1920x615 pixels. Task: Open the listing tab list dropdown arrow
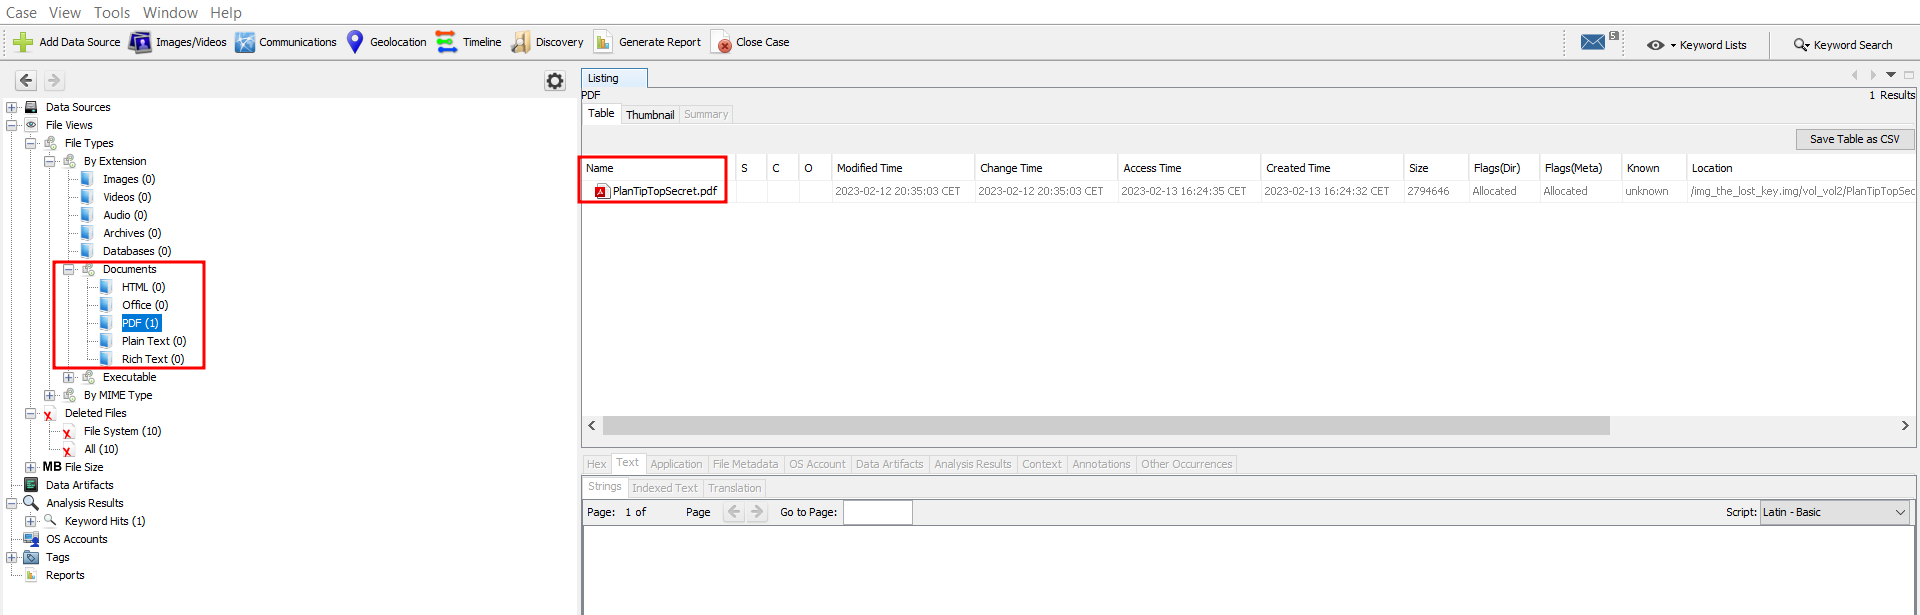[x=1891, y=75]
